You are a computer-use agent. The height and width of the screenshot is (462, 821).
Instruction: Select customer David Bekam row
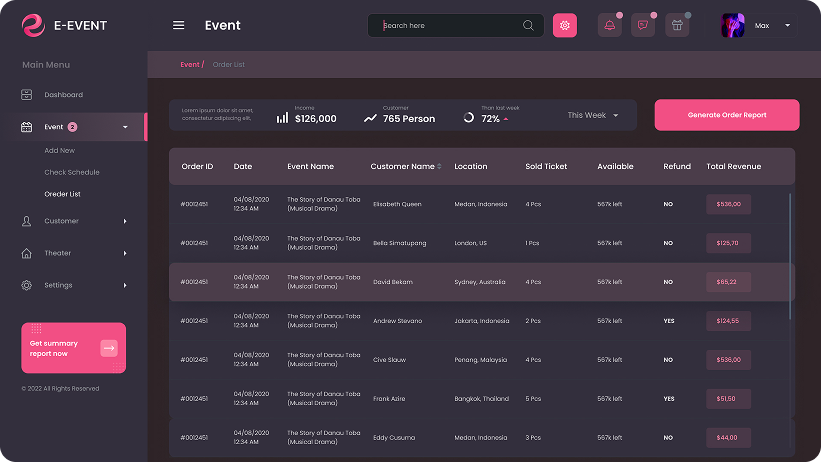click(482, 282)
